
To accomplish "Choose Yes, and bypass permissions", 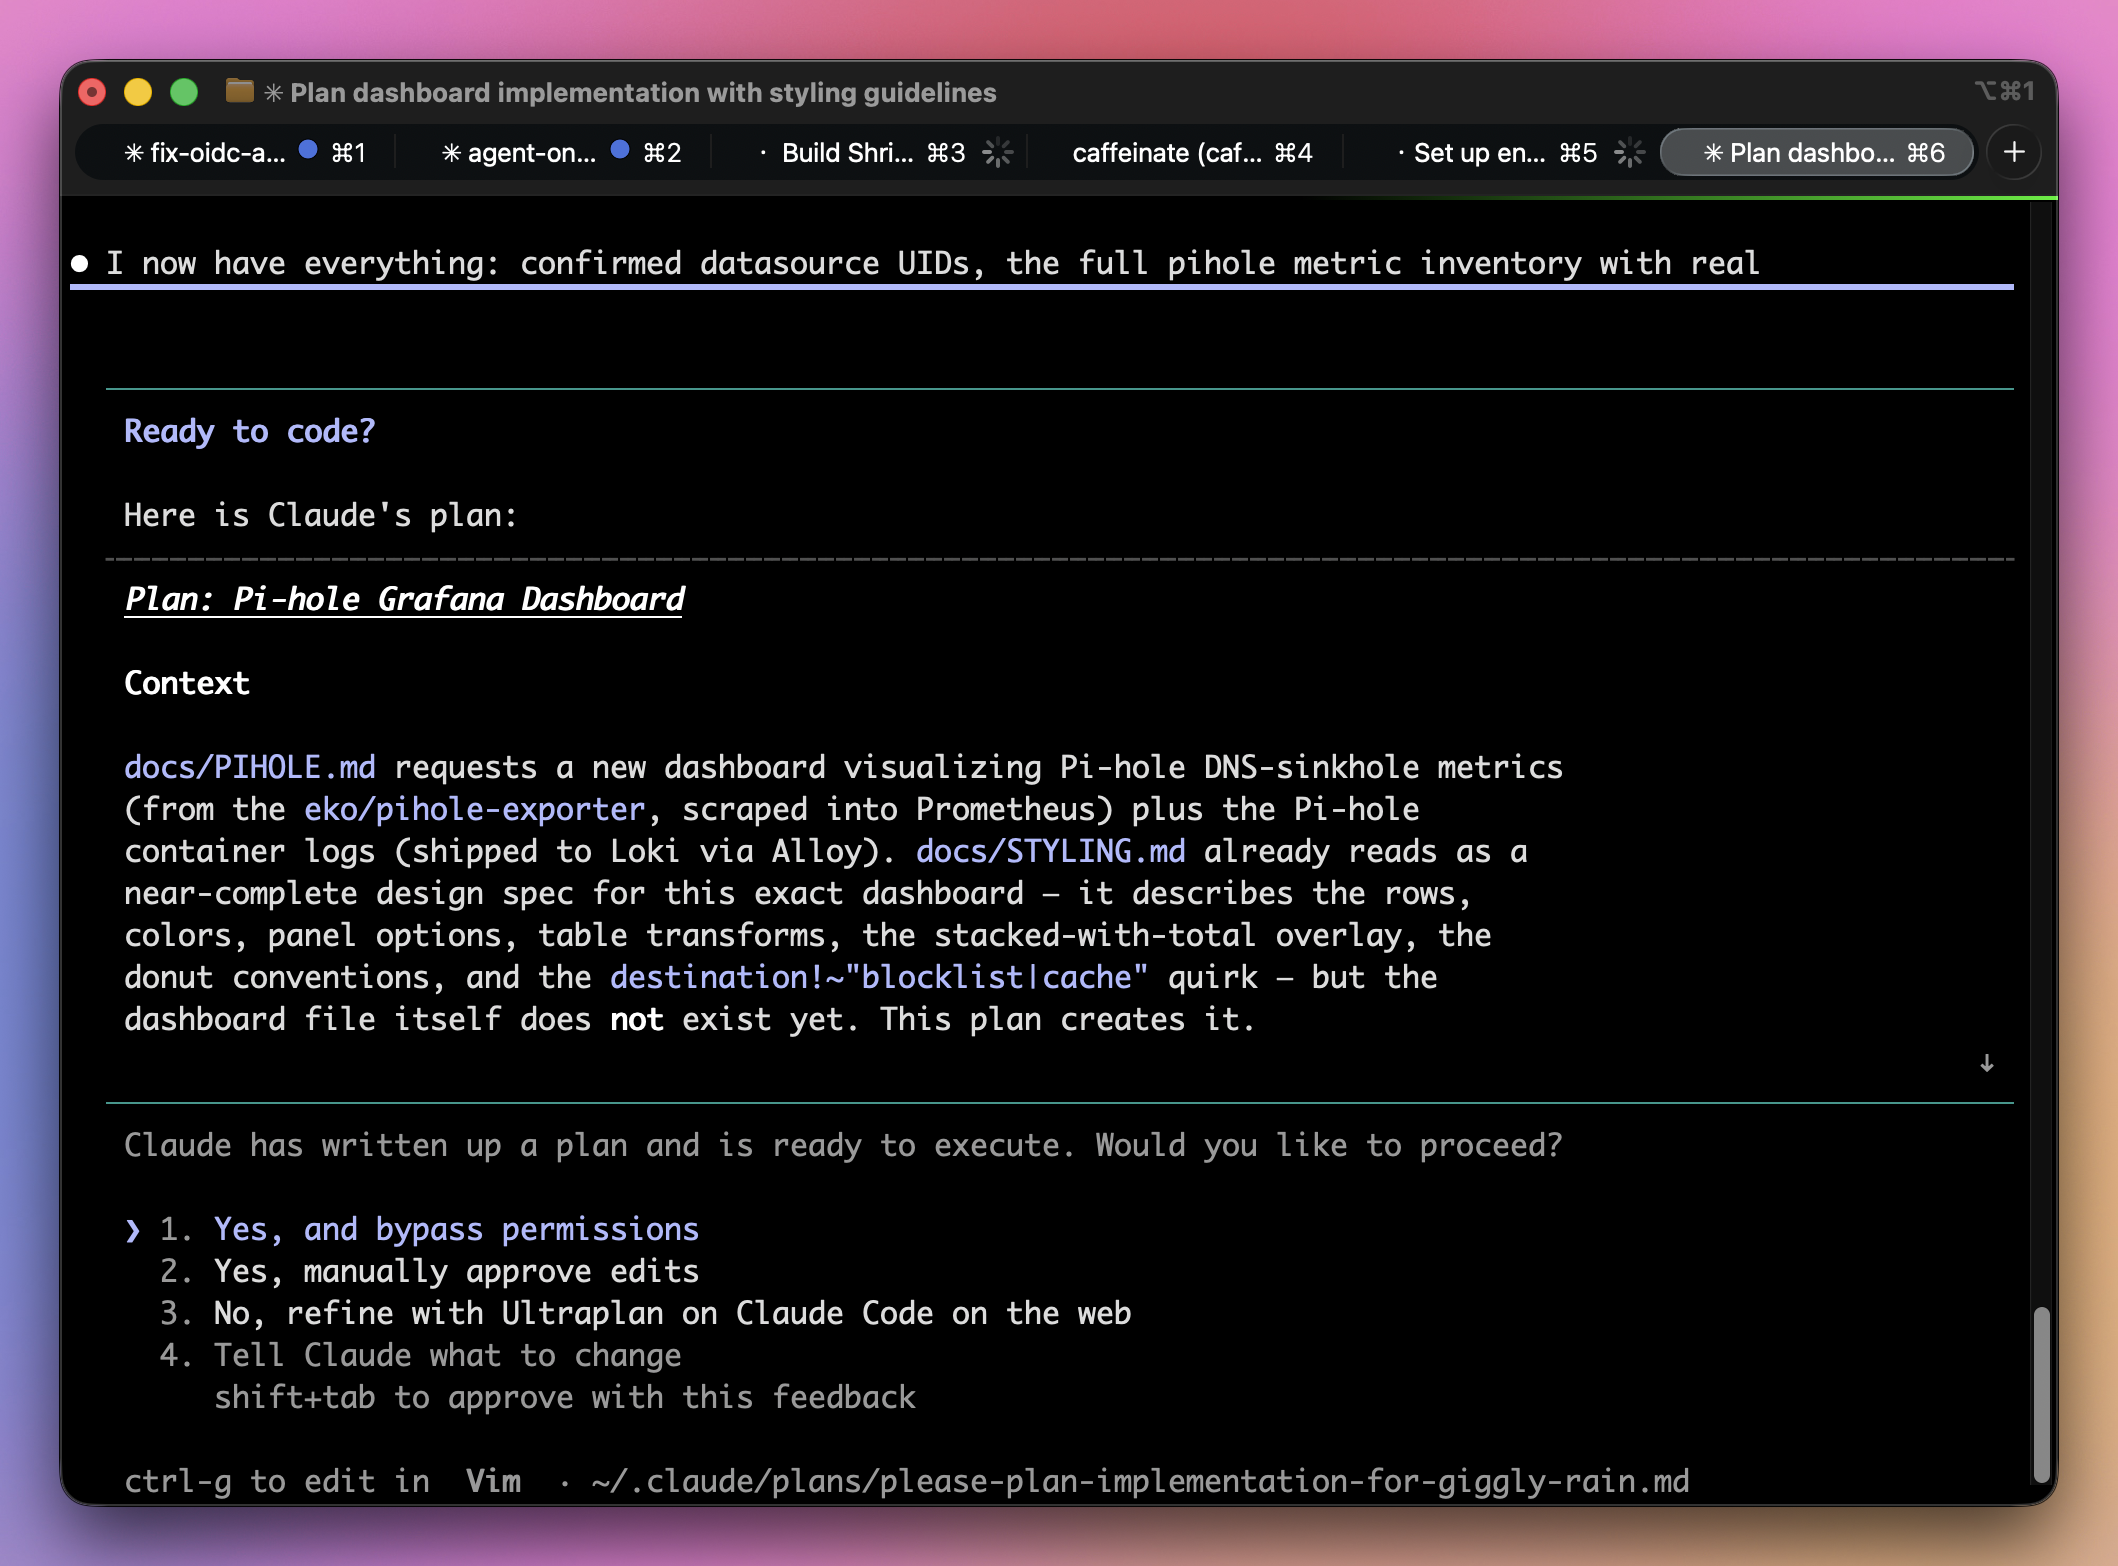I will pos(456,1229).
